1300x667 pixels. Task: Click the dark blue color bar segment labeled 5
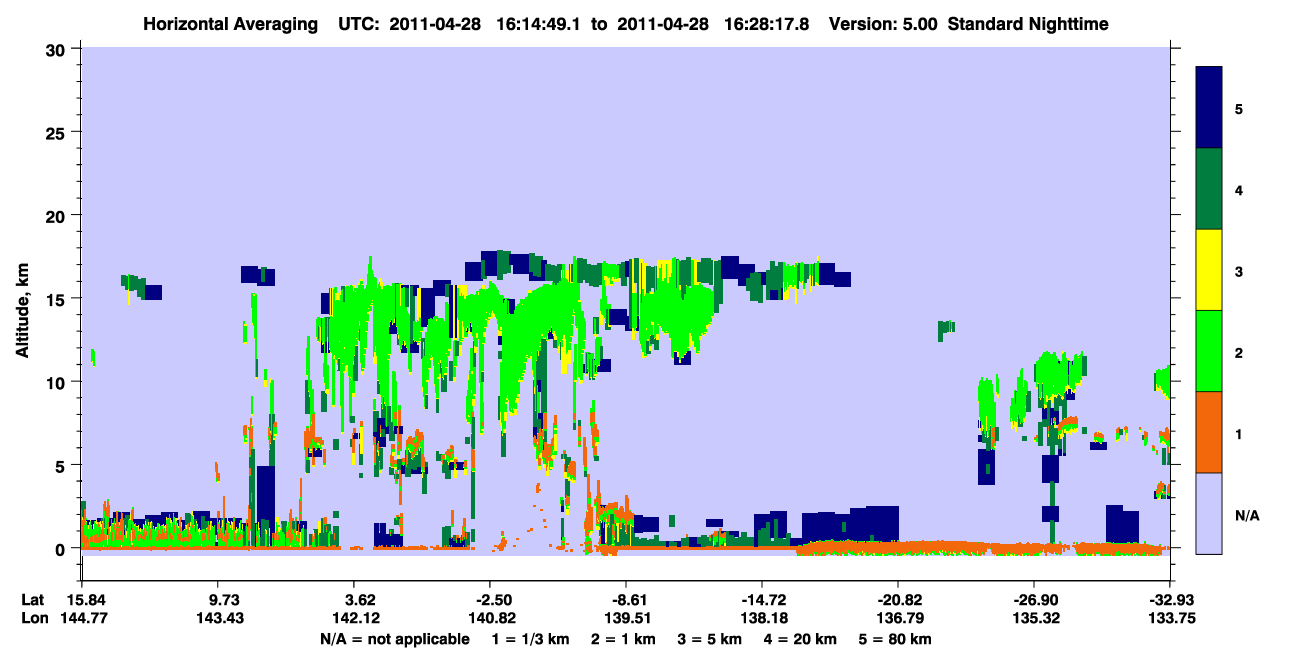tap(1209, 107)
